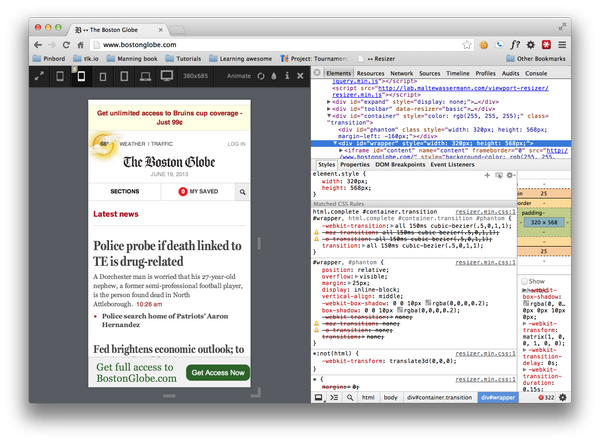Toggle the Animate option in resizer toolbar
Viewport: 600px width, 443px height.
pos(239,76)
